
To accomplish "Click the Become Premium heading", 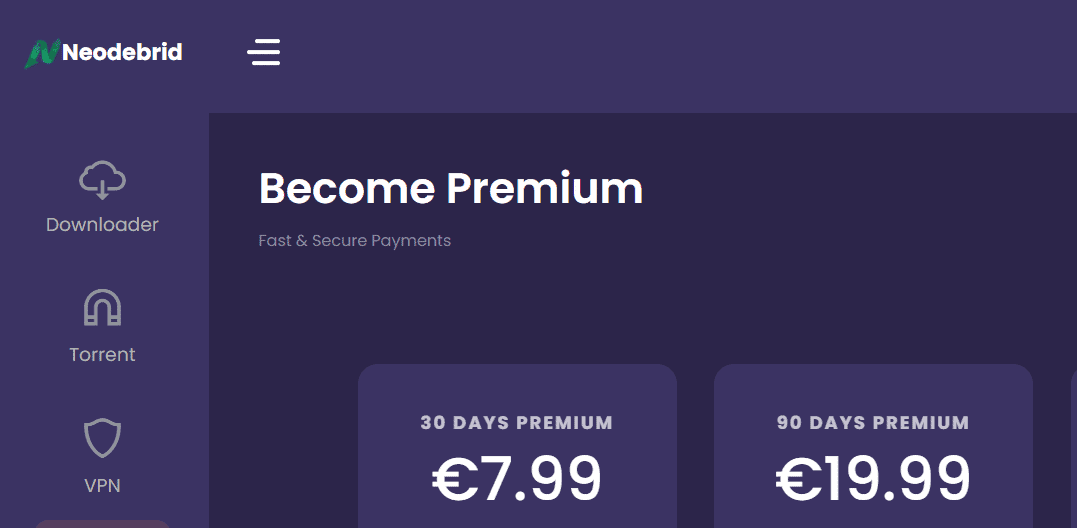I will click(x=451, y=188).
